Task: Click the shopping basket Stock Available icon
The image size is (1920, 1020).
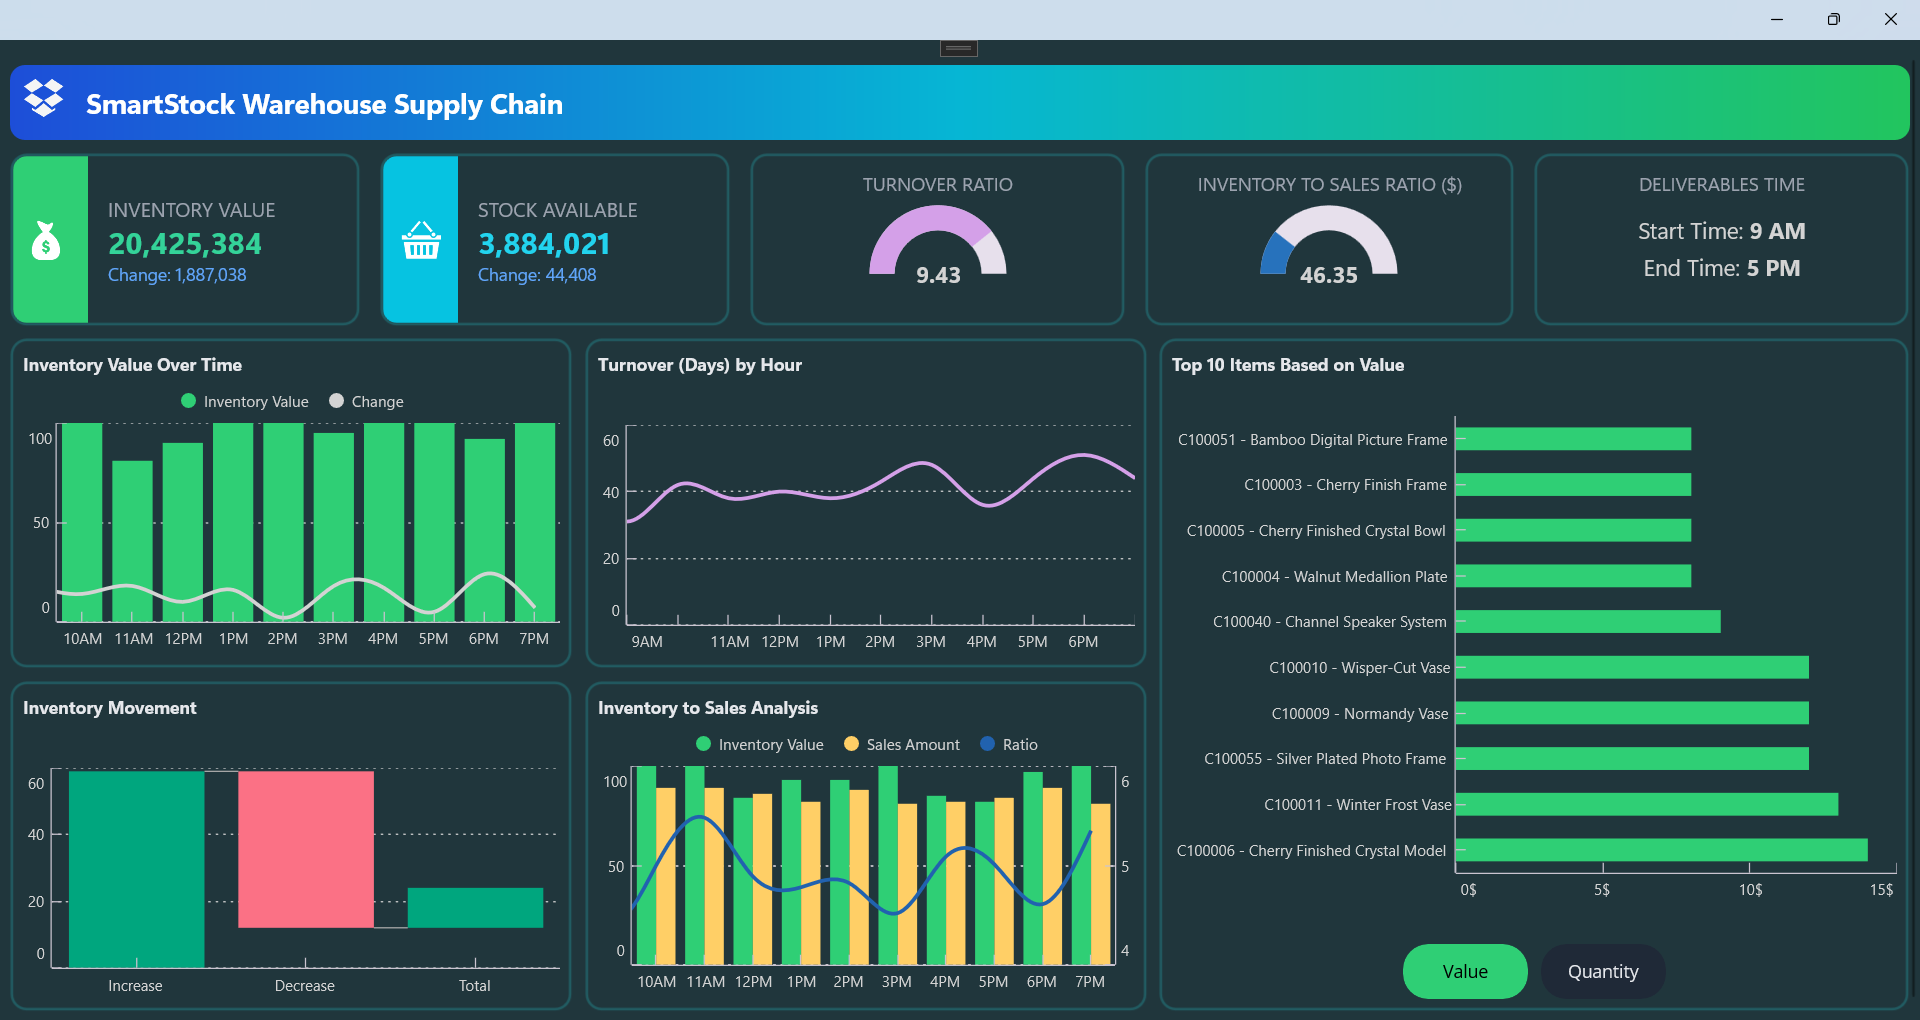Action: (x=419, y=240)
